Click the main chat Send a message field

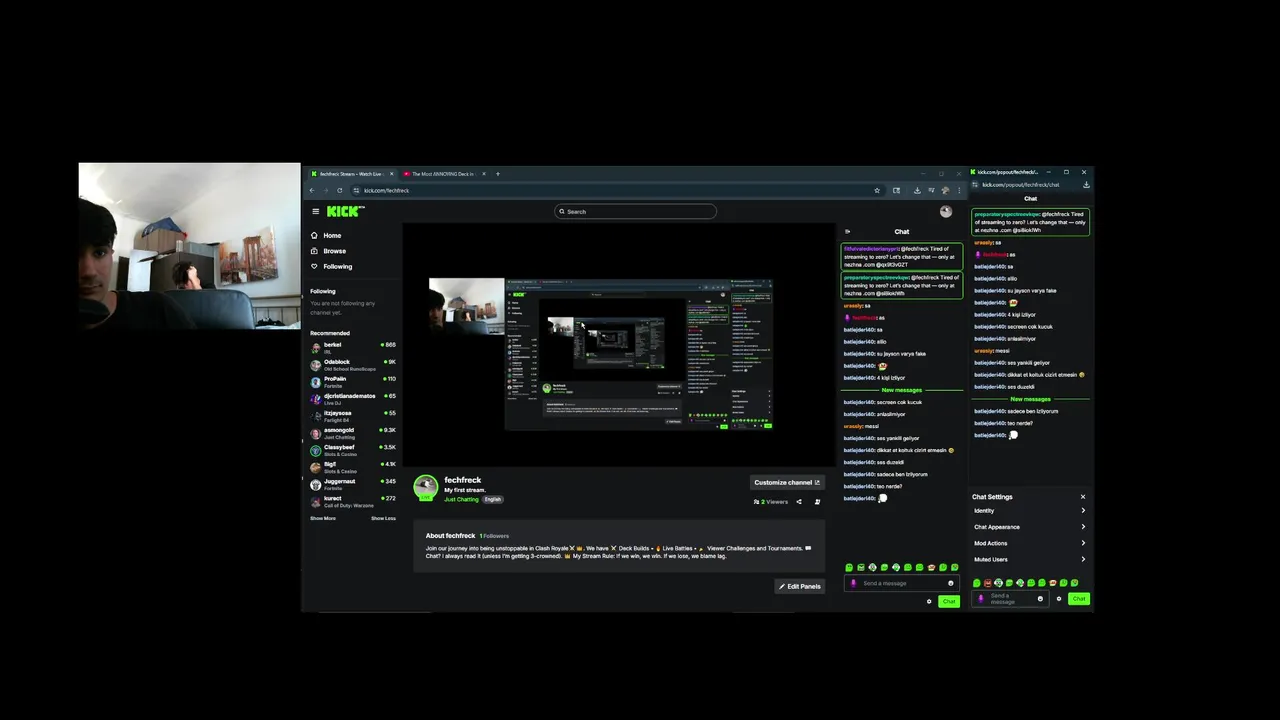pyautogui.click(x=903, y=583)
